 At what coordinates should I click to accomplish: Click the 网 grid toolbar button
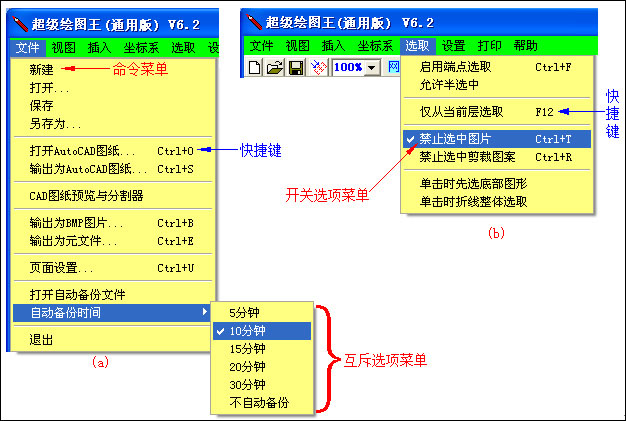pos(393,67)
